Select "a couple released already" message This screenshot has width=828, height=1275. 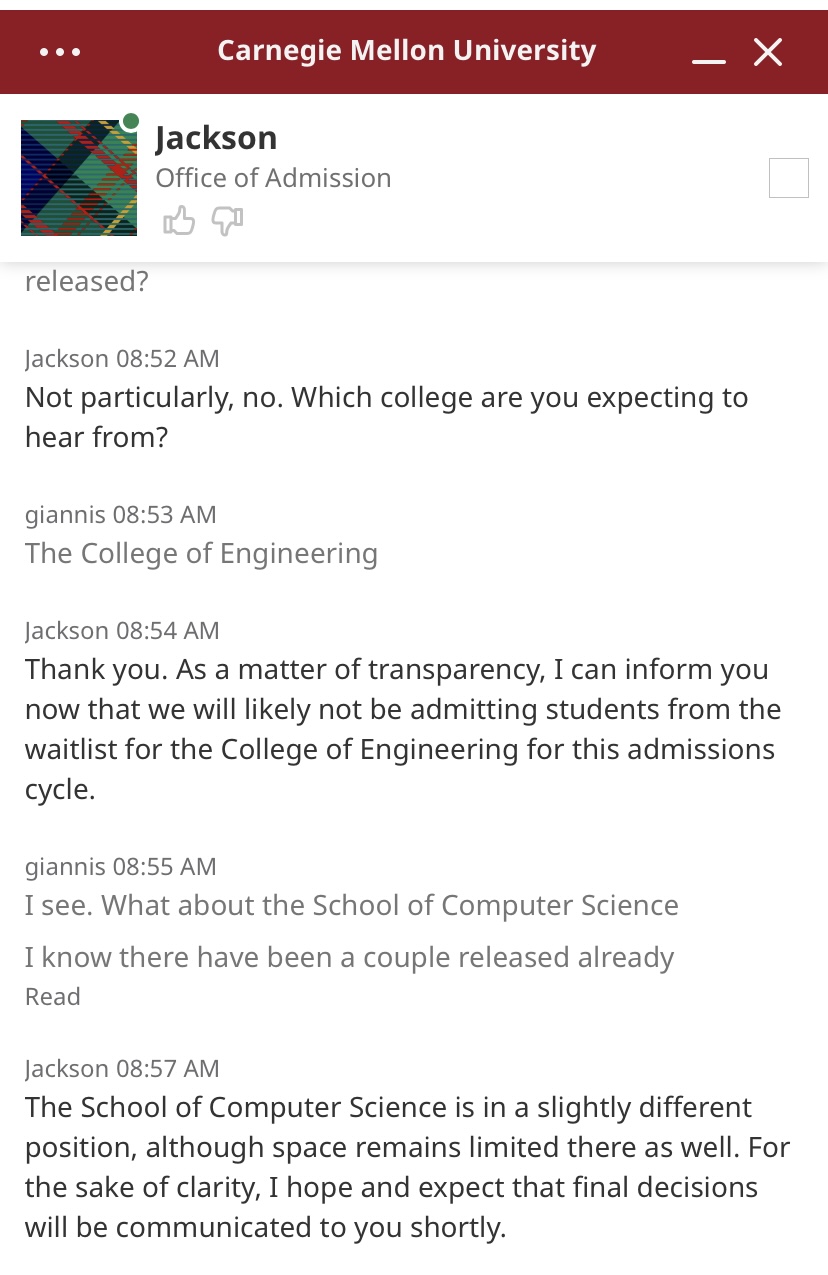[349, 957]
